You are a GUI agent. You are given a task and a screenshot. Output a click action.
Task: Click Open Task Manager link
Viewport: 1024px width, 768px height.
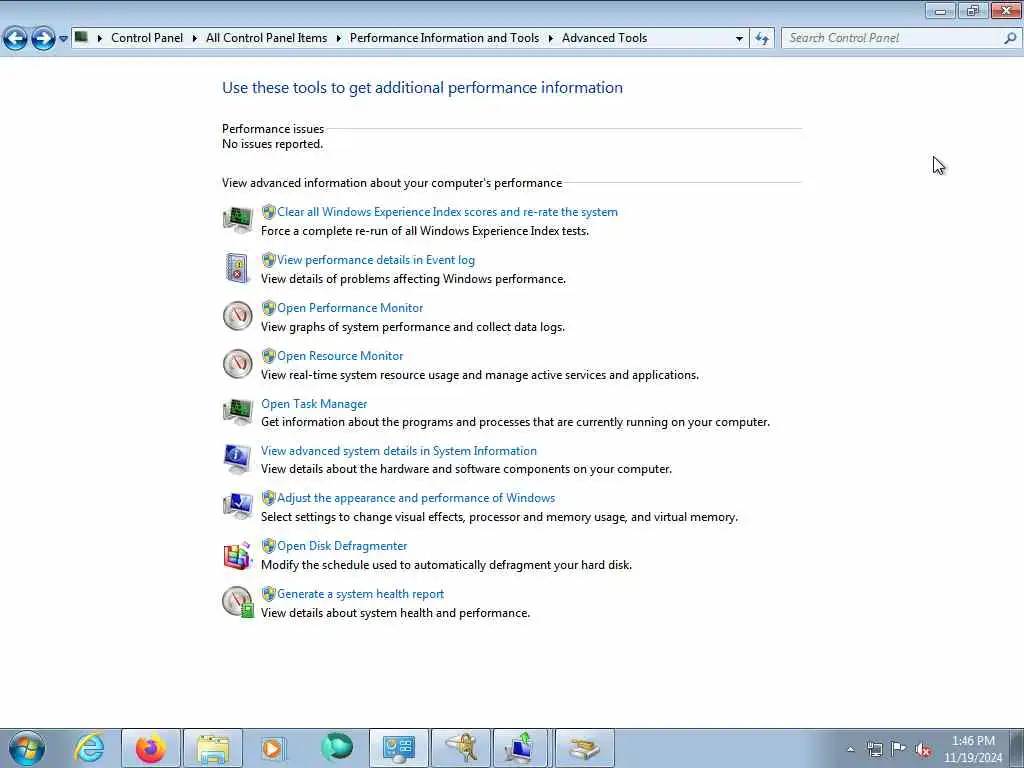[x=314, y=404]
